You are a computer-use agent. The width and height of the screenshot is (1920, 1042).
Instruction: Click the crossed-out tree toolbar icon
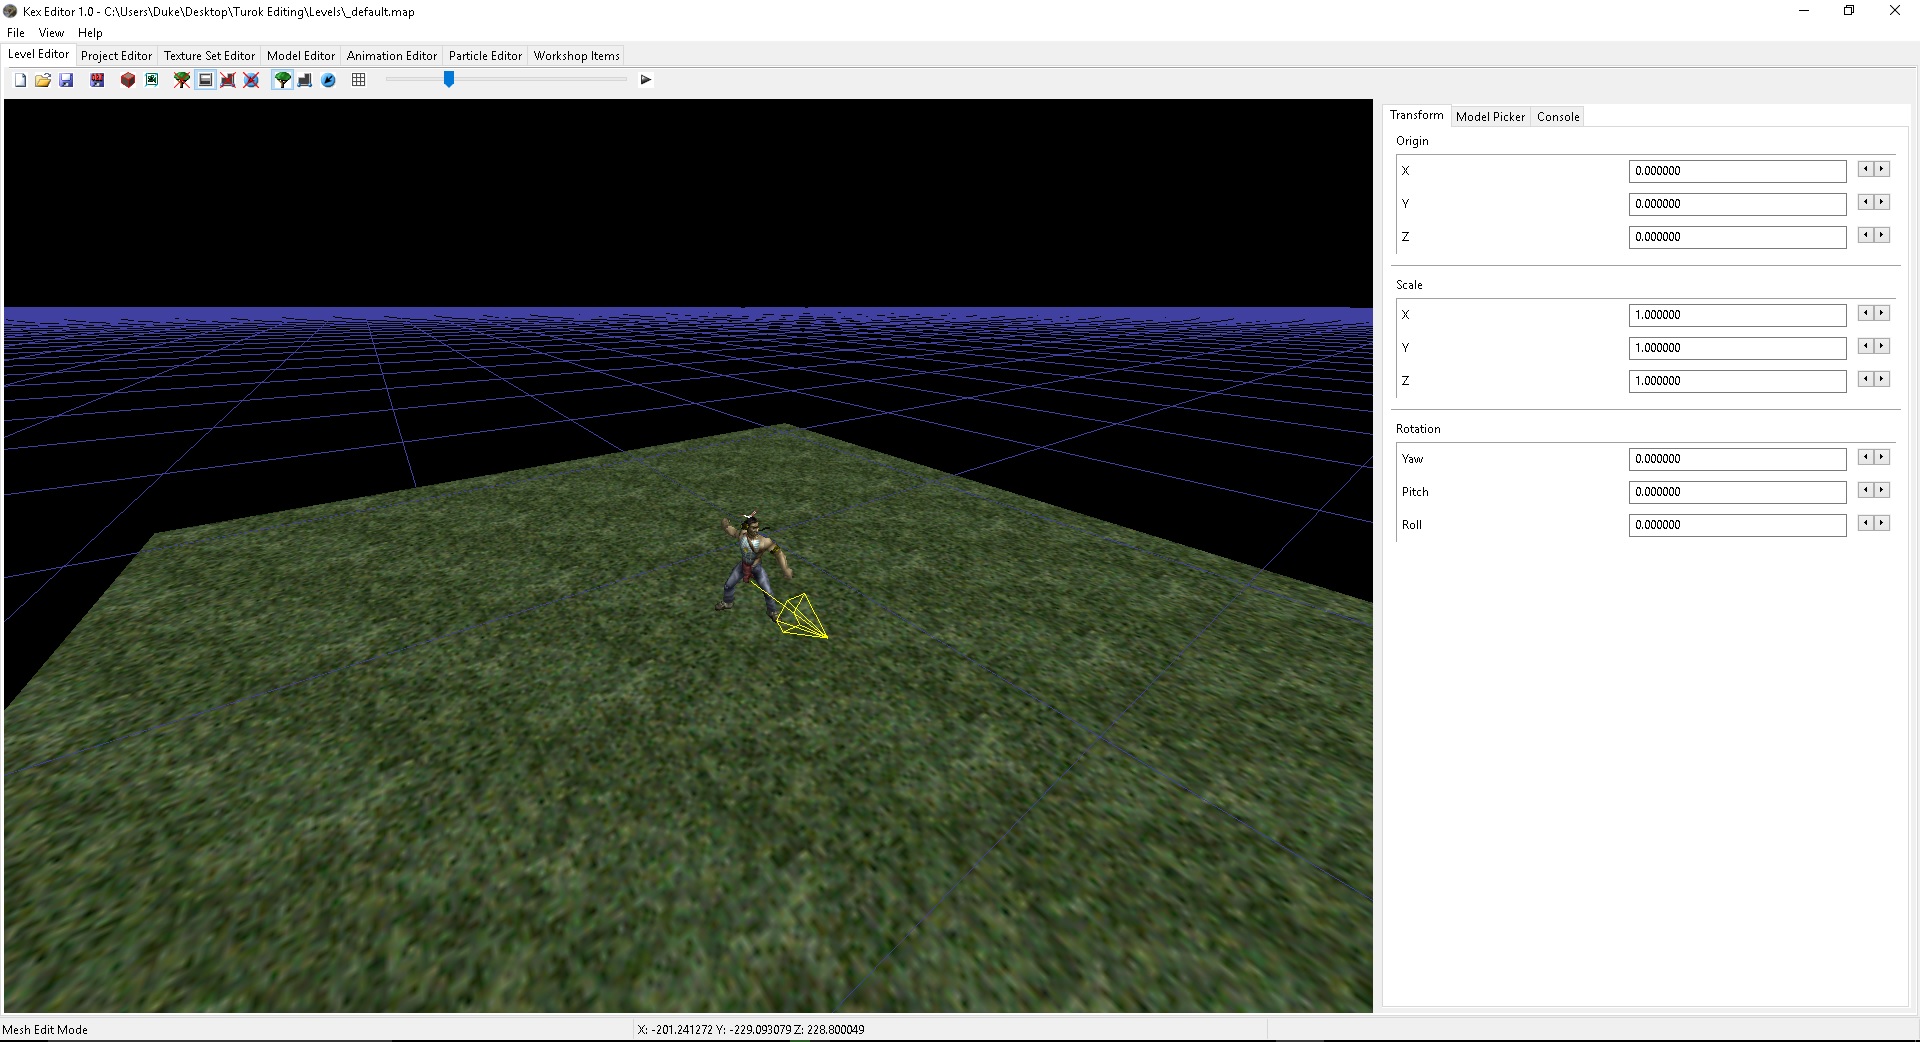click(x=182, y=80)
